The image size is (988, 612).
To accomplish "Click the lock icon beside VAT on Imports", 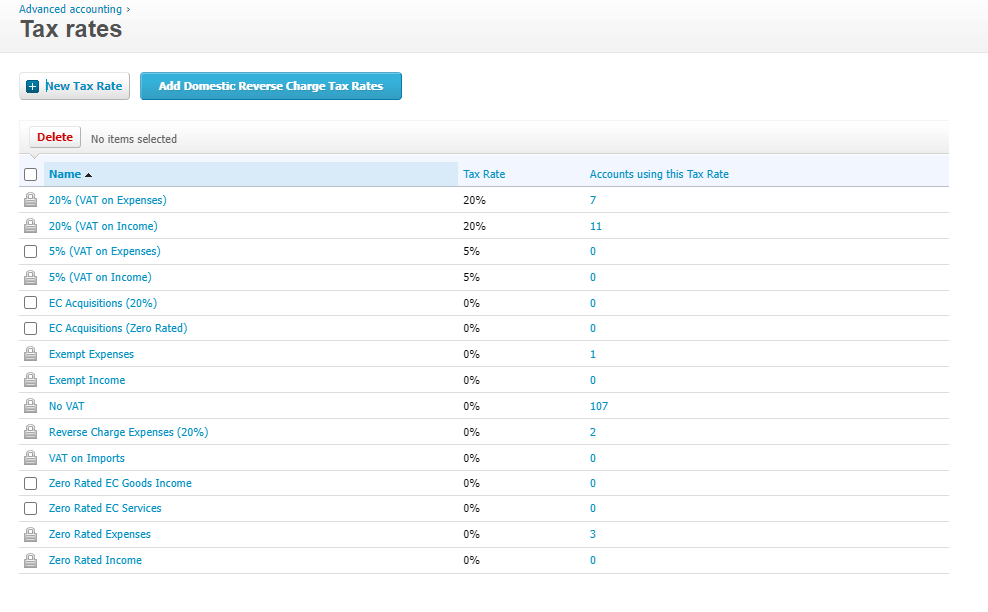I will (30, 458).
